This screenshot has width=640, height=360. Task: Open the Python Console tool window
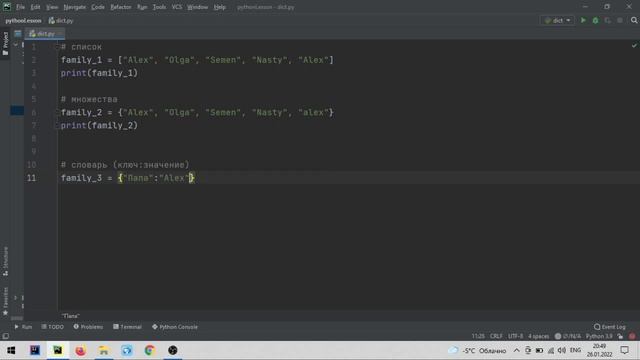tap(175, 327)
